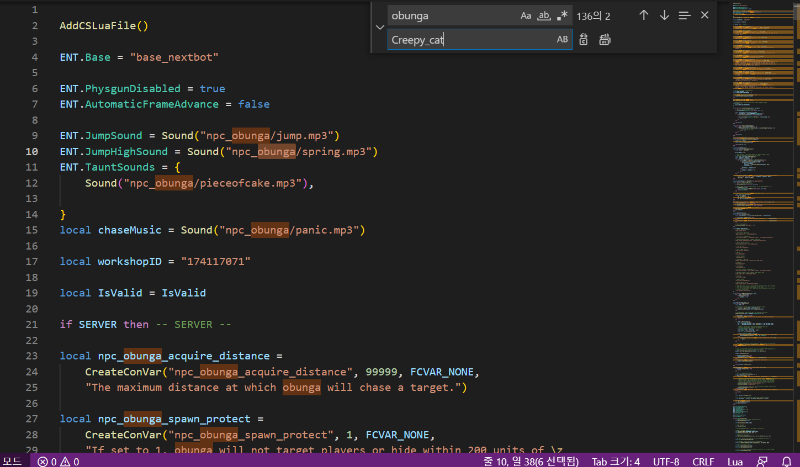The image size is (800, 467).
Task: Toggle Match Case in find box
Action: pos(526,16)
